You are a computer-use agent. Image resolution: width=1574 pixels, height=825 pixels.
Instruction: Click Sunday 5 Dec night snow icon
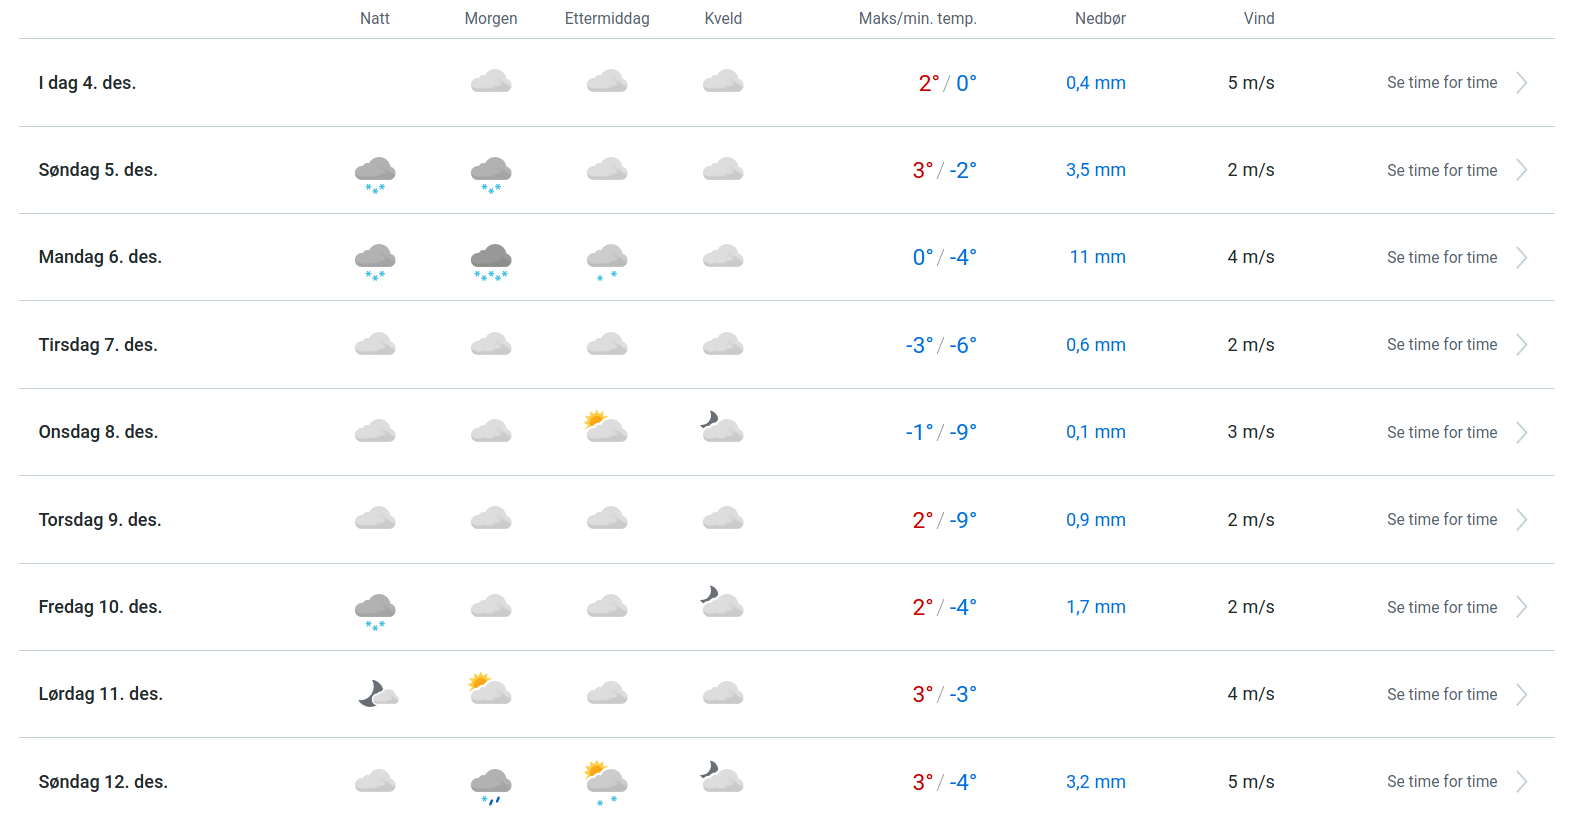tap(375, 172)
